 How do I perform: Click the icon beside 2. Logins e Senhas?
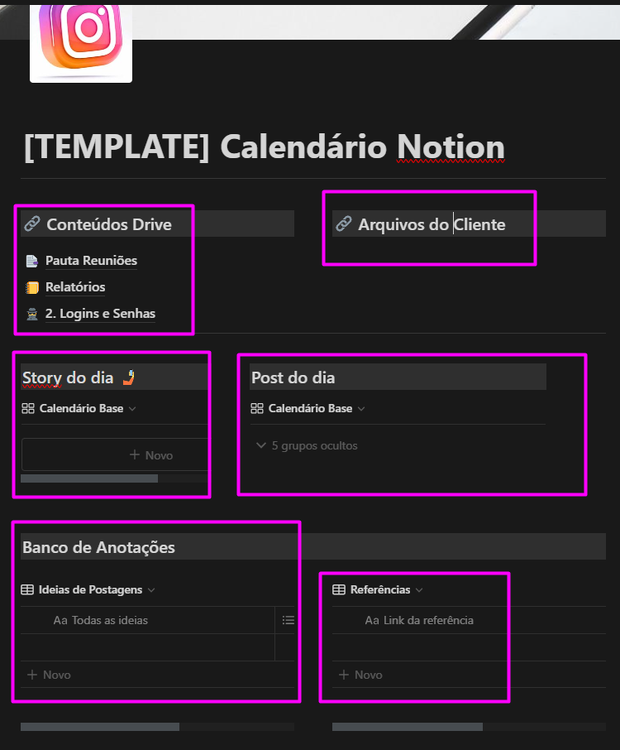[x=32, y=314]
